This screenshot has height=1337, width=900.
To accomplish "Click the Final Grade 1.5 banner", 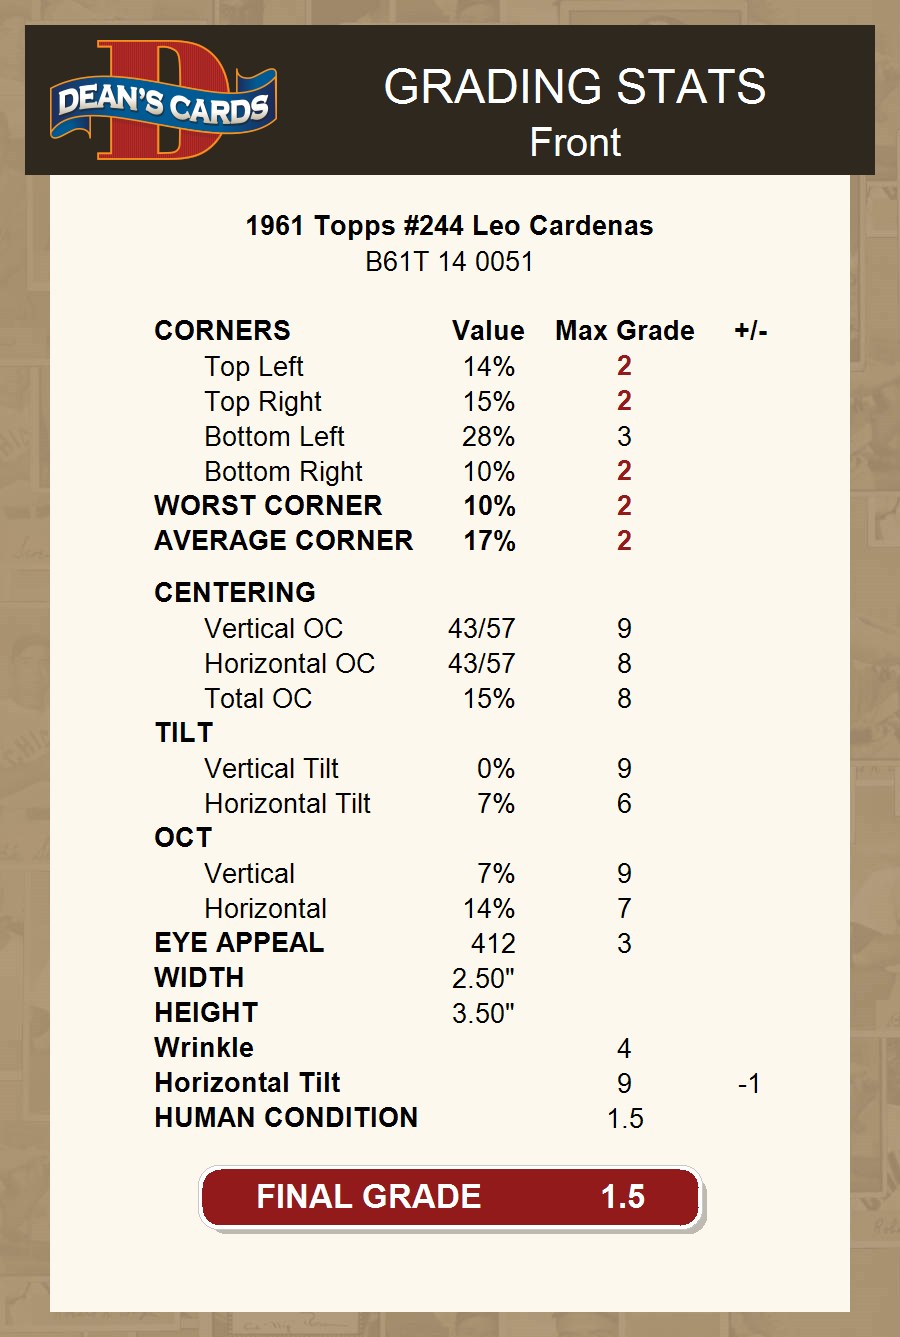I will [450, 1197].
